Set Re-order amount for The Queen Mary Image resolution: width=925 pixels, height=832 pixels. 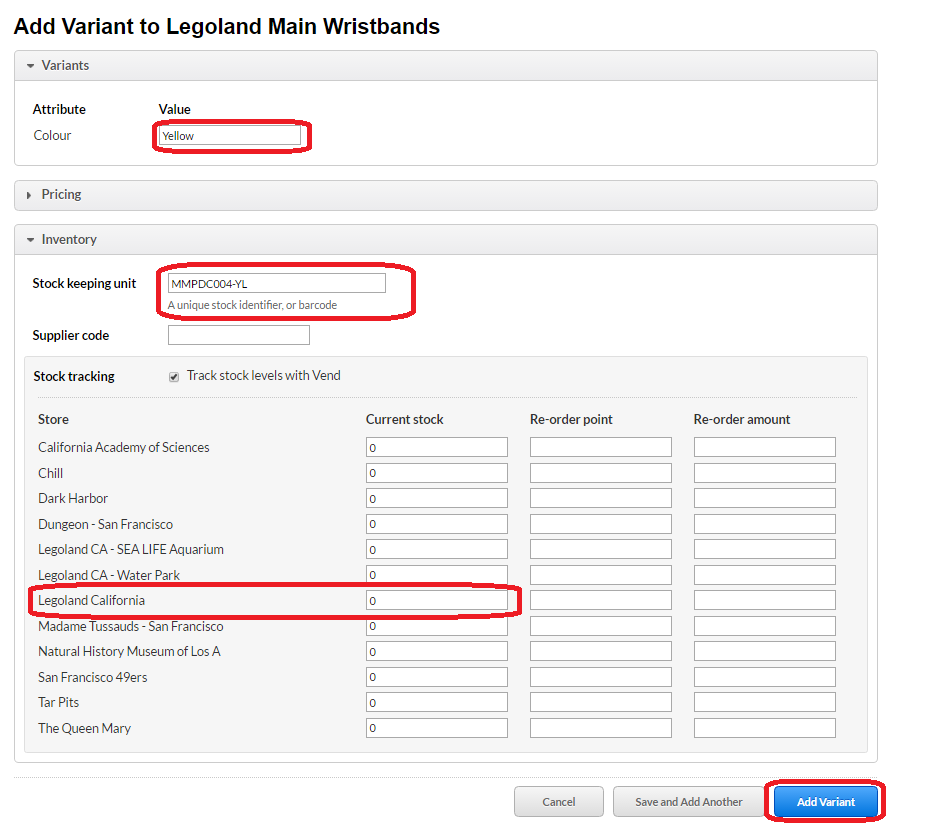(765, 728)
